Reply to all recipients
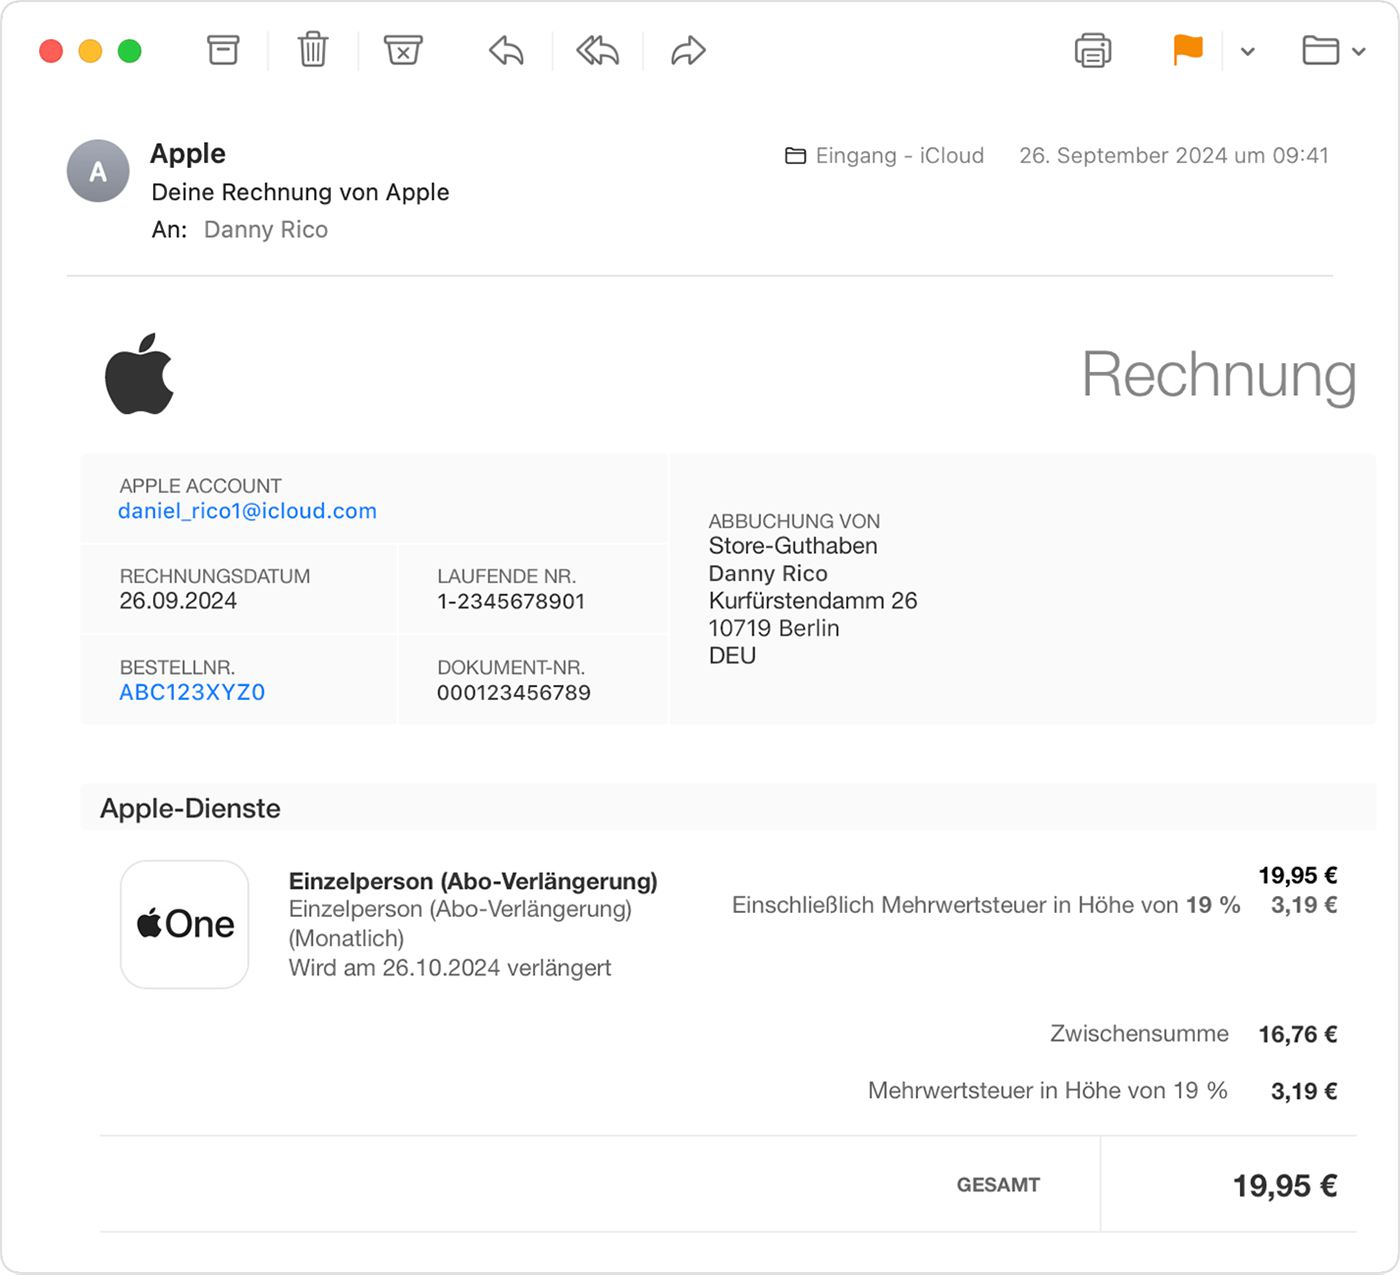 595,50
